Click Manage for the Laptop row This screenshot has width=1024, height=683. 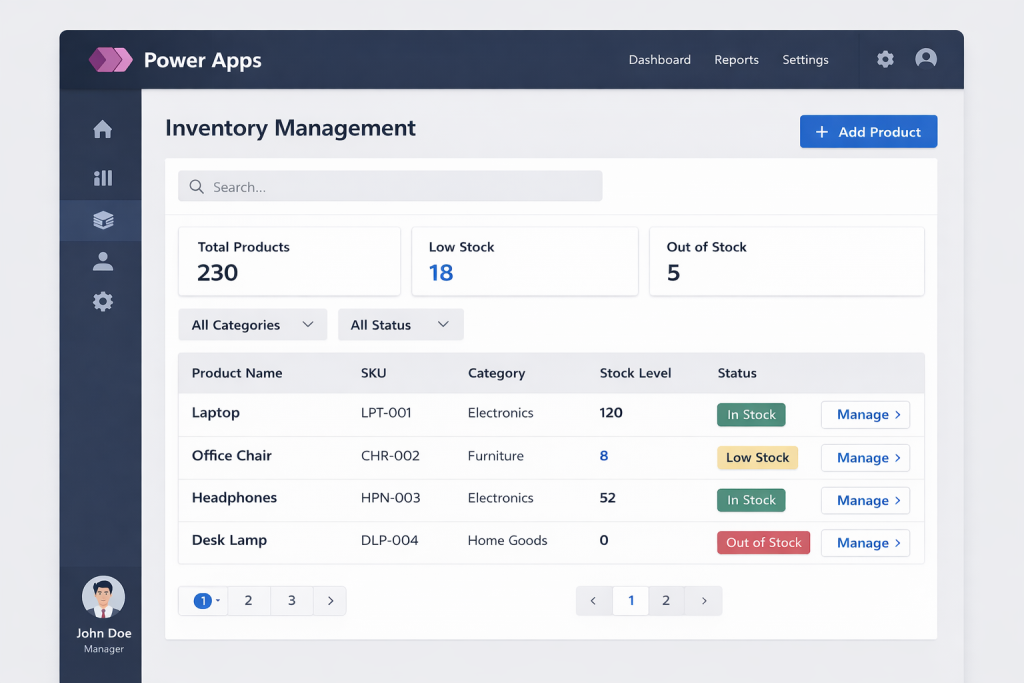[865, 415]
